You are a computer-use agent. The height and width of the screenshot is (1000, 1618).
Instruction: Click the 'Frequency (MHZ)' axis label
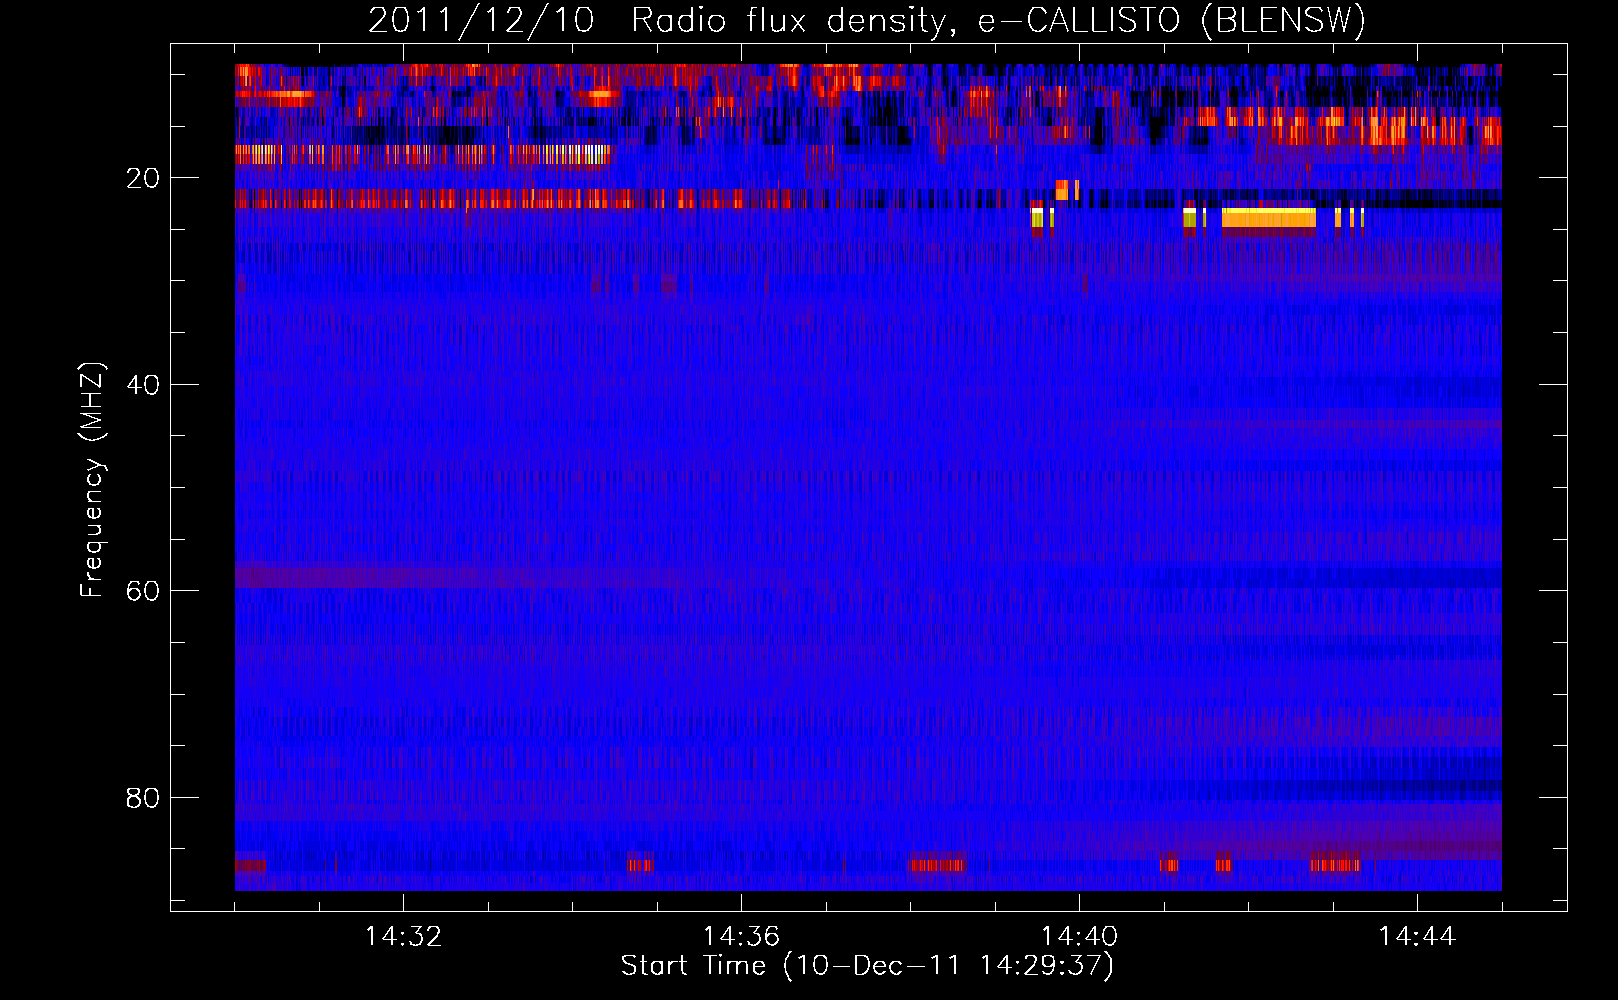coord(92,480)
